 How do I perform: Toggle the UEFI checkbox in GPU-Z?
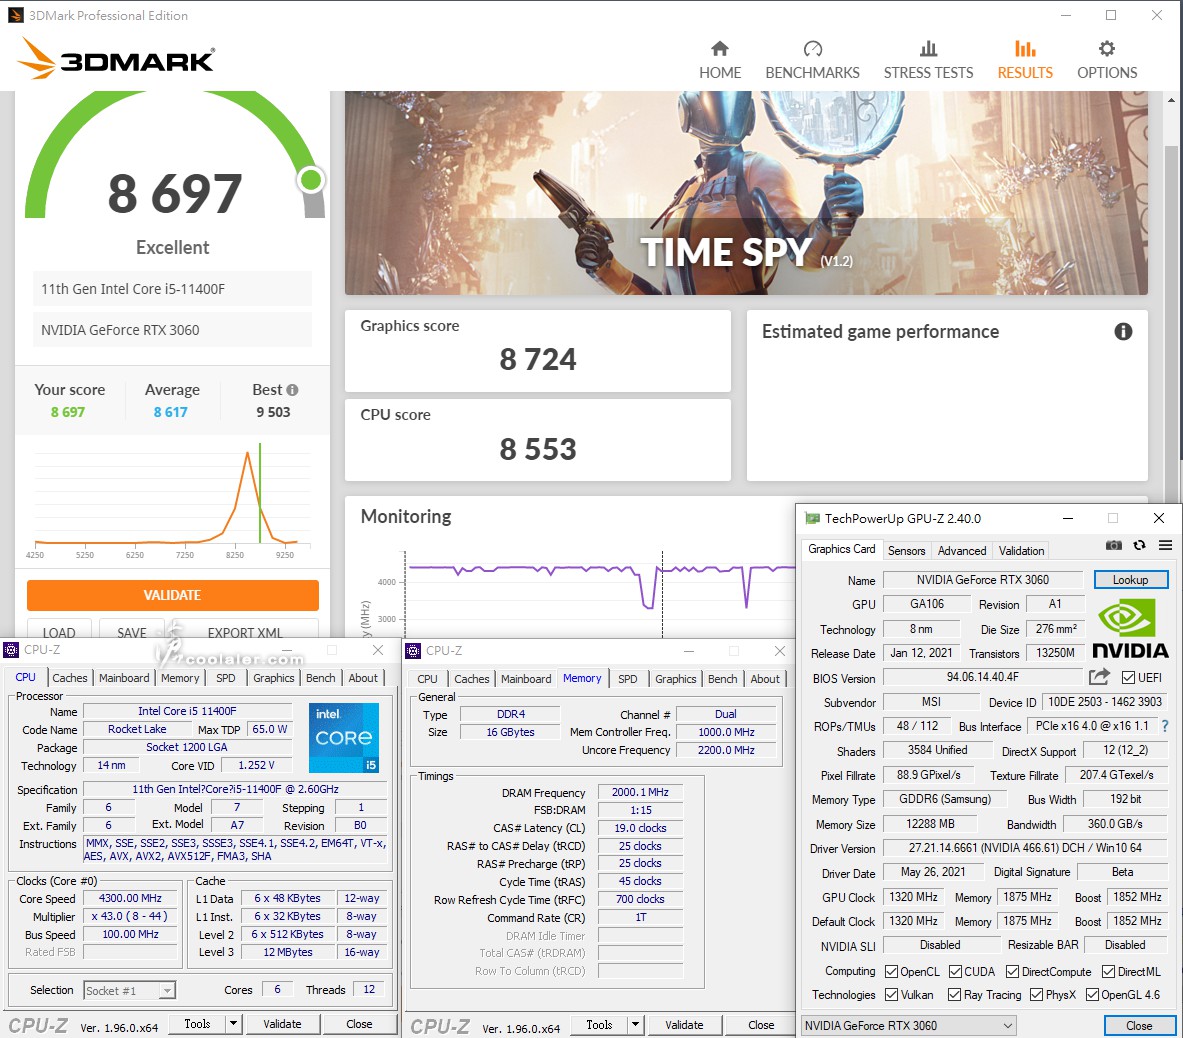(1129, 677)
